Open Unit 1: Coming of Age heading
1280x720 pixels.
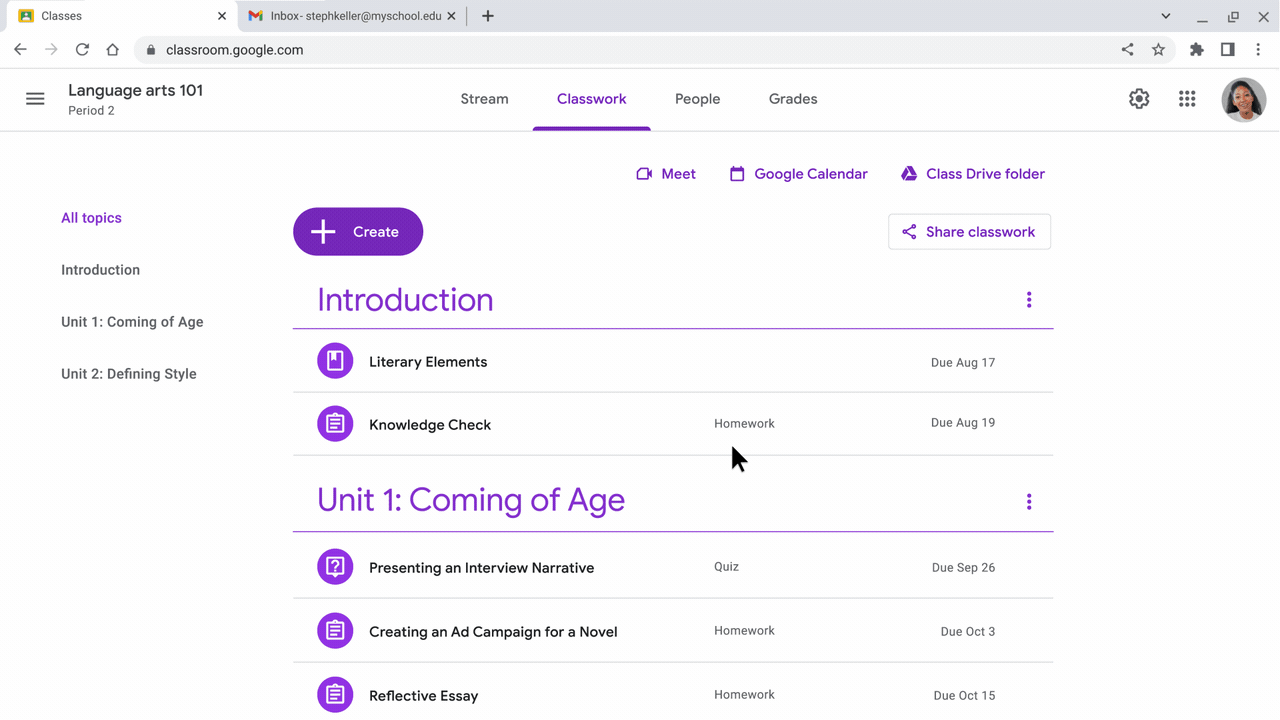[x=471, y=500]
